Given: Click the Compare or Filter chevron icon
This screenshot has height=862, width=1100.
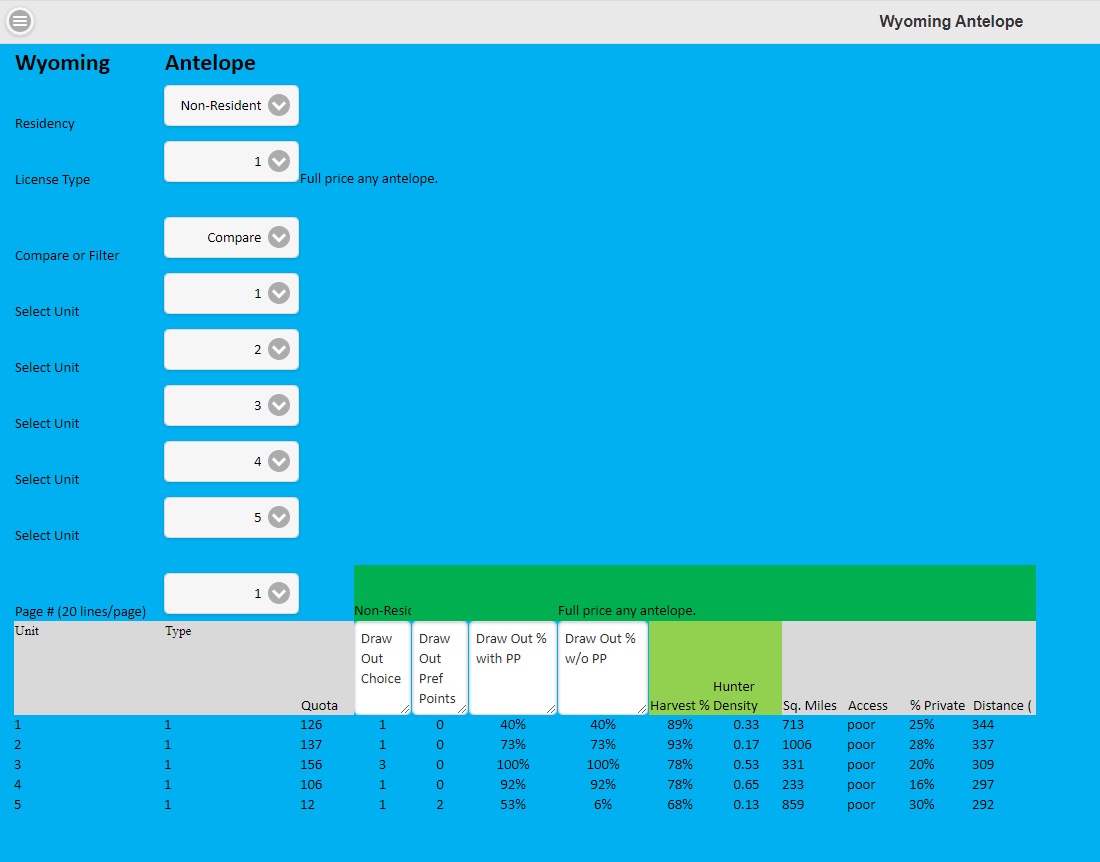Looking at the screenshot, I should click(x=279, y=238).
